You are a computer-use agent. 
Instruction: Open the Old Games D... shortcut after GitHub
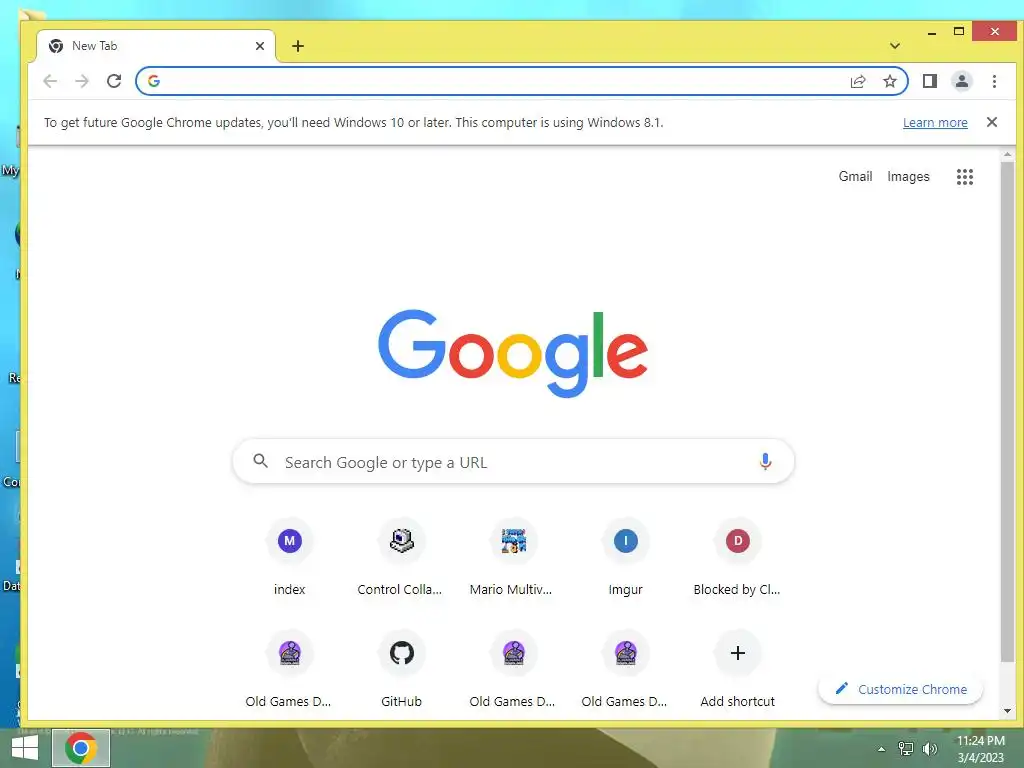[x=513, y=670]
